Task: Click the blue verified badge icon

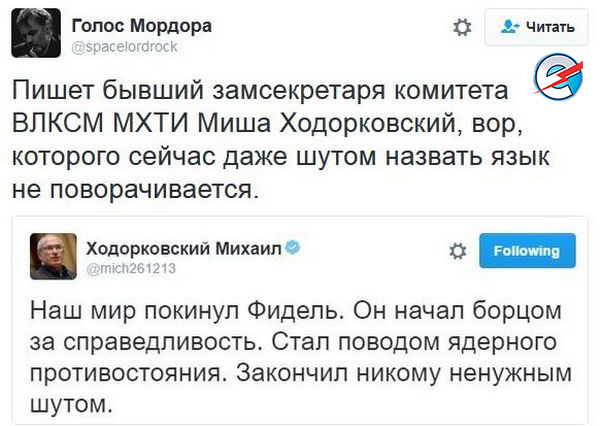Action: tap(295, 246)
